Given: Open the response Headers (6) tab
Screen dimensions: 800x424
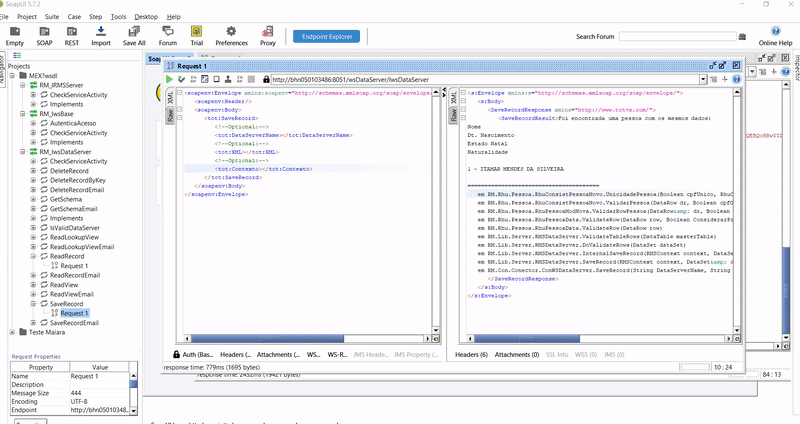Looking at the screenshot, I should (471, 354).
